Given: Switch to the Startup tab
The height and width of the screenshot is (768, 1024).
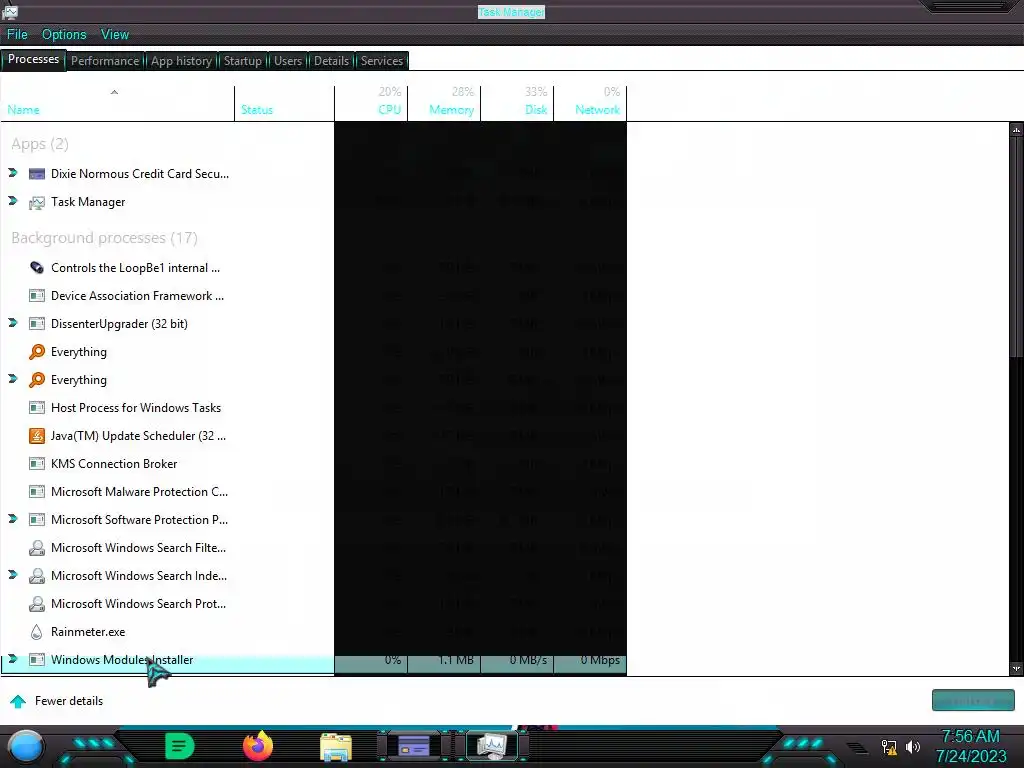Looking at the screenshot, I should point(242,61).
